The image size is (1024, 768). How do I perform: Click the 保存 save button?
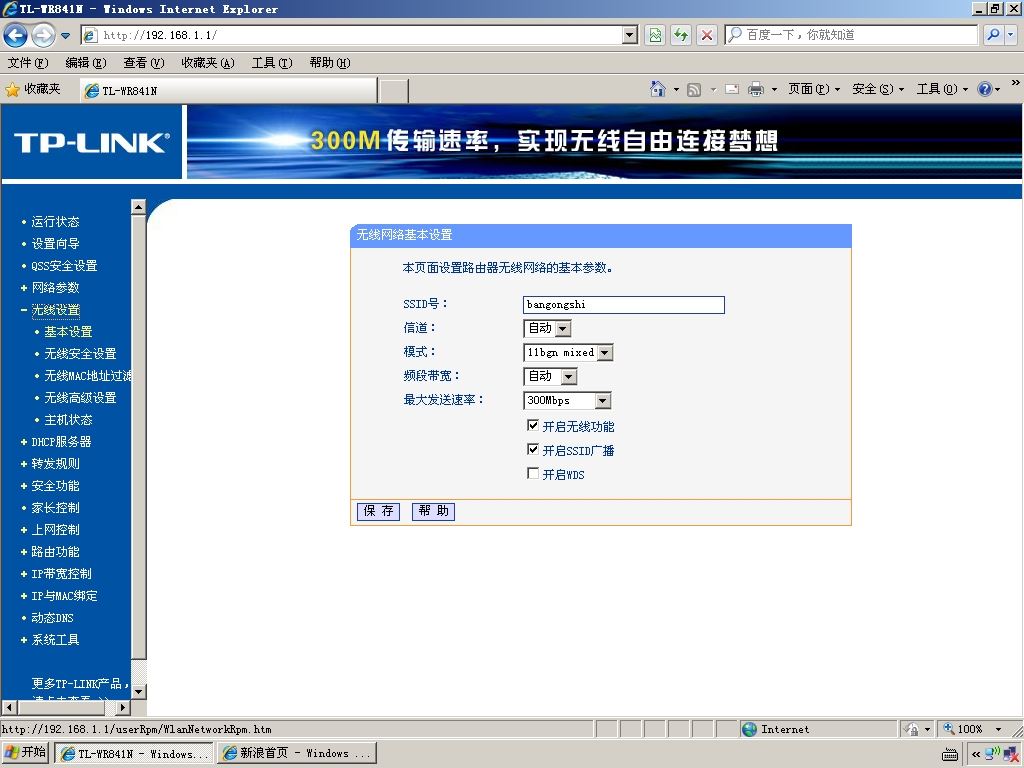click(x=379, y=511)
